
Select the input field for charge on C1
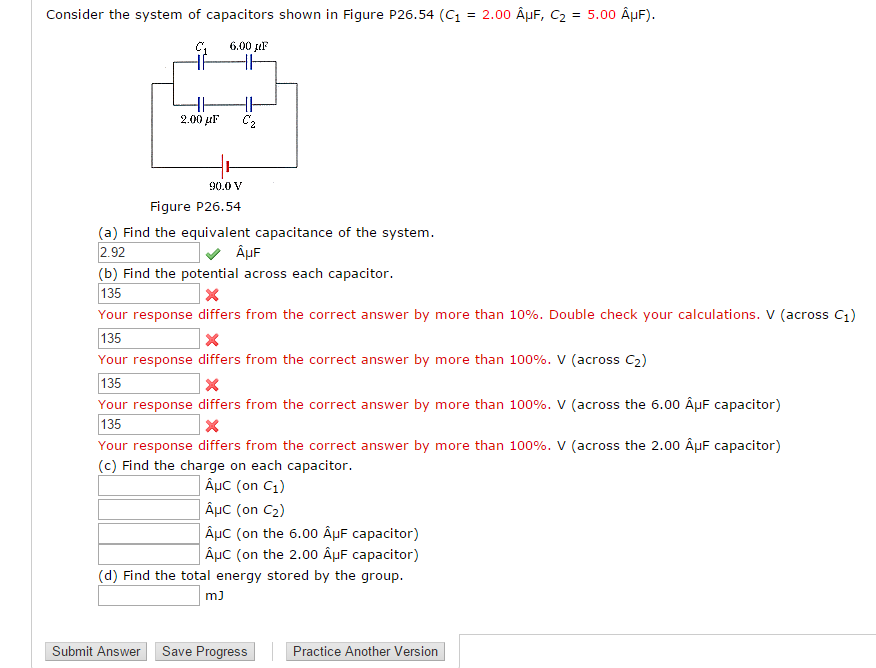coord(148,484)
